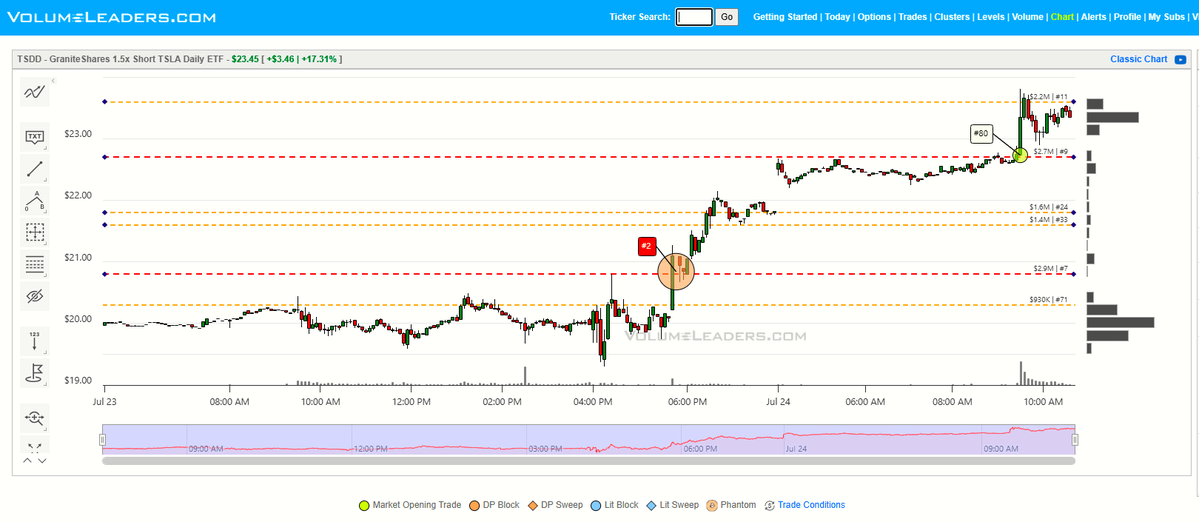1199x522 pixels.
Task: Open the Today menu item
Action: point(837,17)
